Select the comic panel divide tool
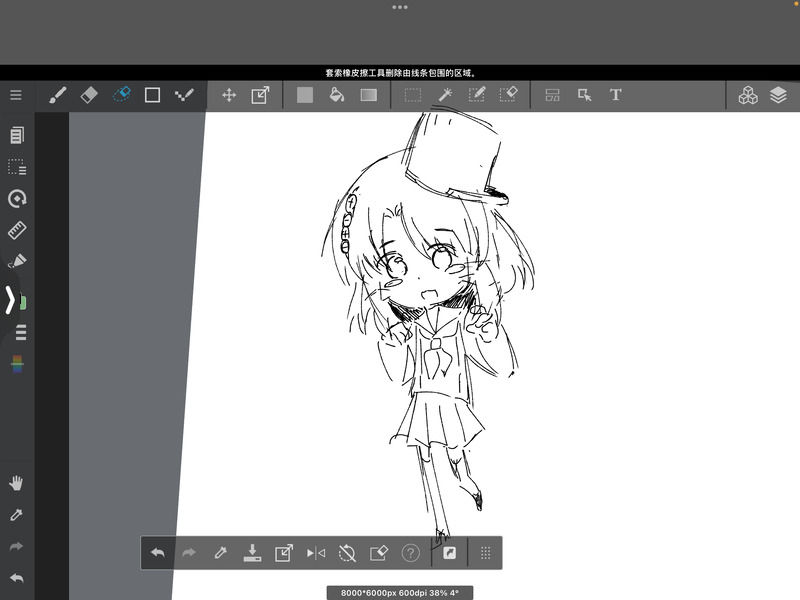This screenshot has height=600, width=800. [x=552, y=95]
